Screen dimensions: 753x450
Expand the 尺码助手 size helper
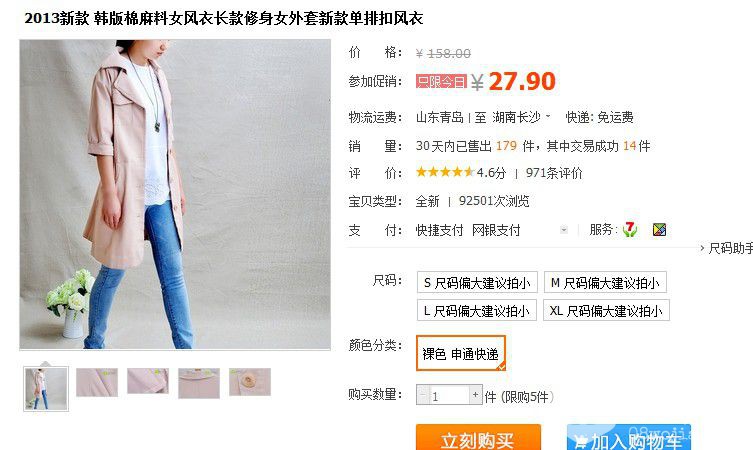click(x=726, y=248)
